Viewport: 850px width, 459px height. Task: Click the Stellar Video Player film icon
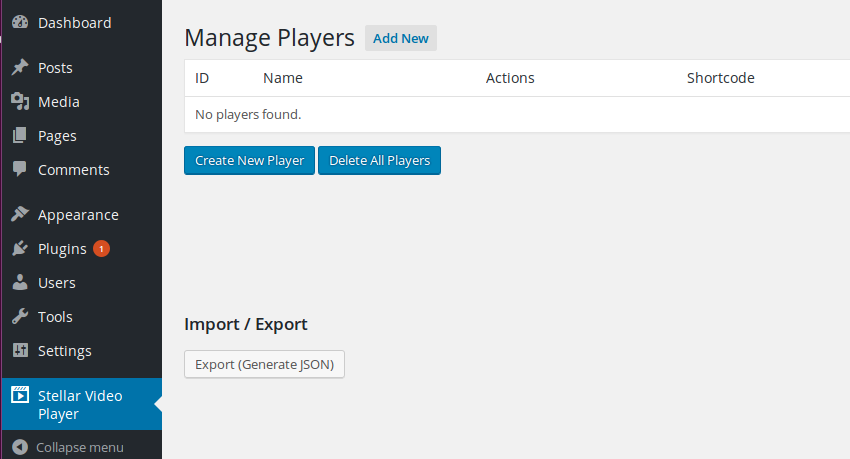tap(20, 395)
